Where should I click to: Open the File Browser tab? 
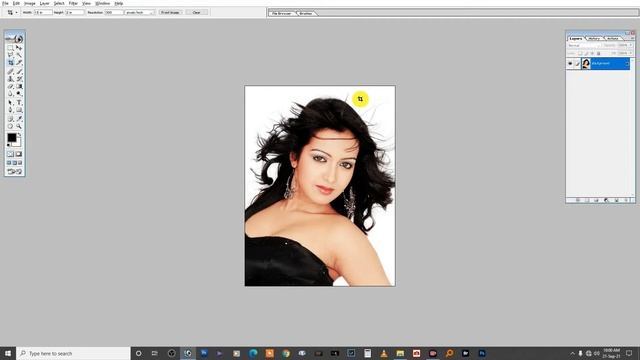[x=282, y=13]
